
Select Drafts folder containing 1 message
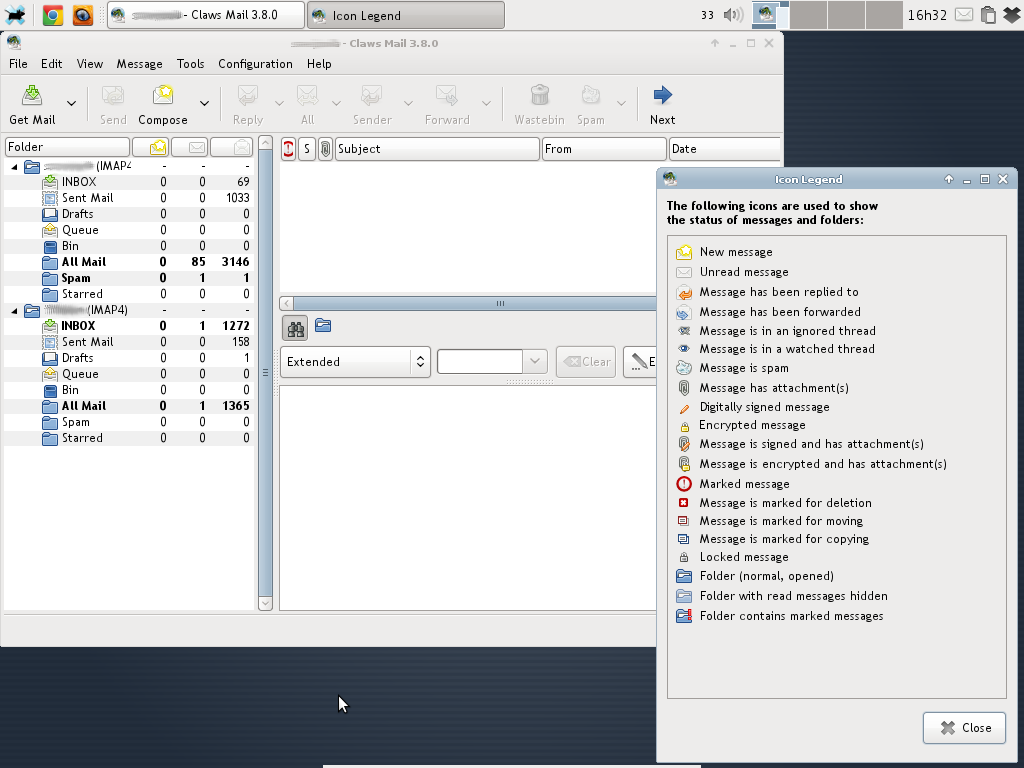(129, 358)
